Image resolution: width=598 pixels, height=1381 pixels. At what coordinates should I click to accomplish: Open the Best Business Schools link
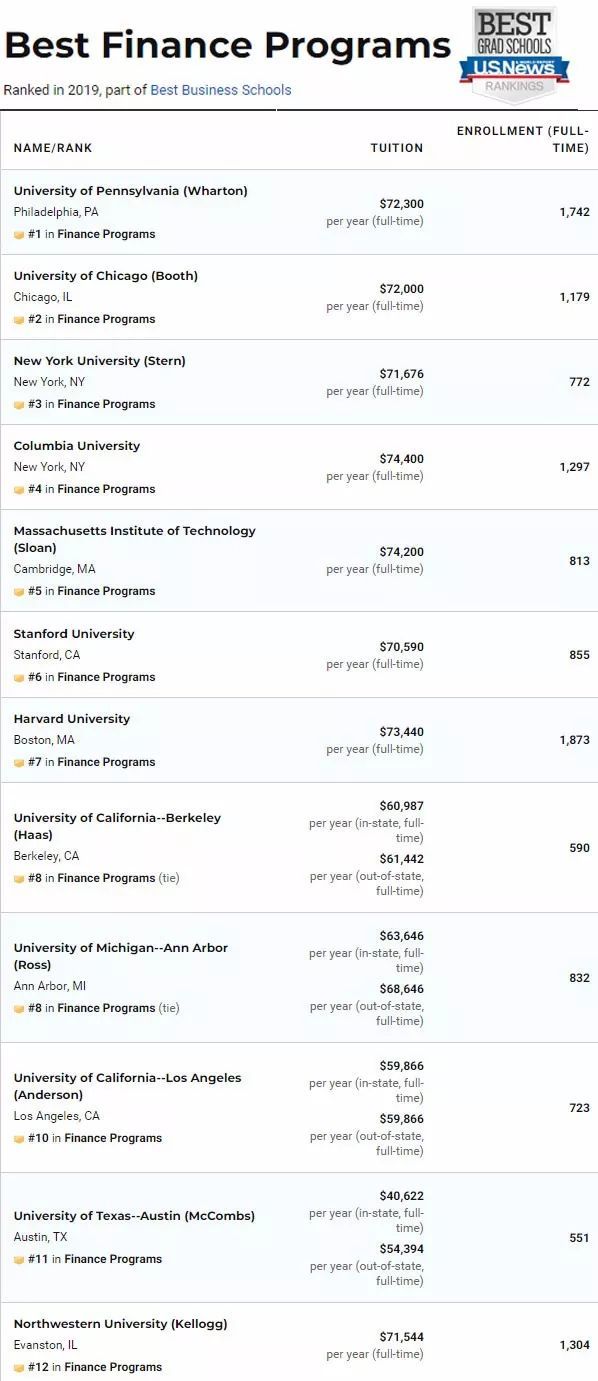[221, 90]
